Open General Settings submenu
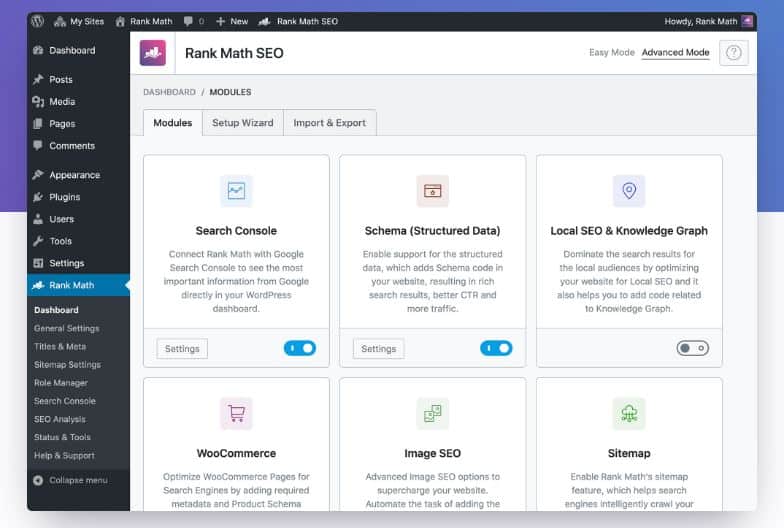The height and width of the screenshot is (528, 784). pos(66,328)
